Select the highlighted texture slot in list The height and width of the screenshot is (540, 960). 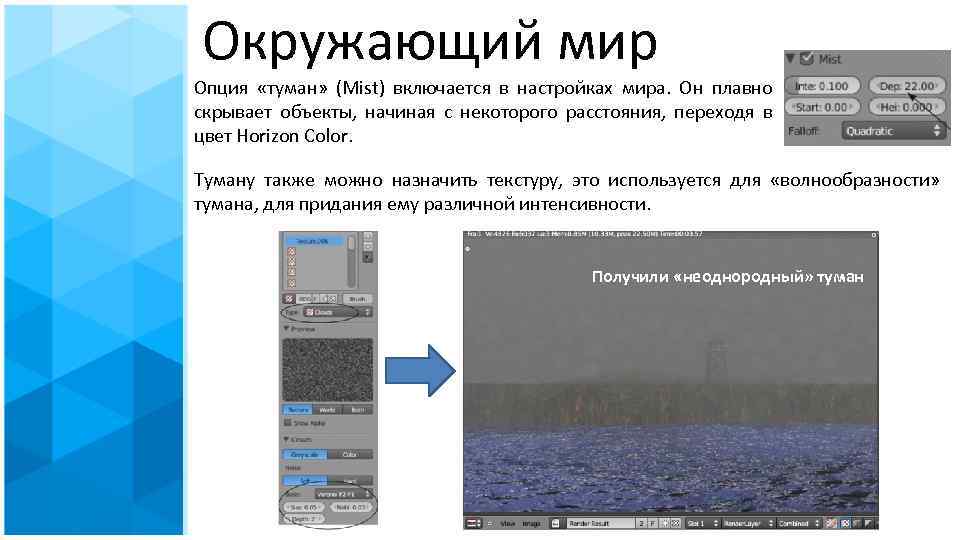click(x=314, y=241)
